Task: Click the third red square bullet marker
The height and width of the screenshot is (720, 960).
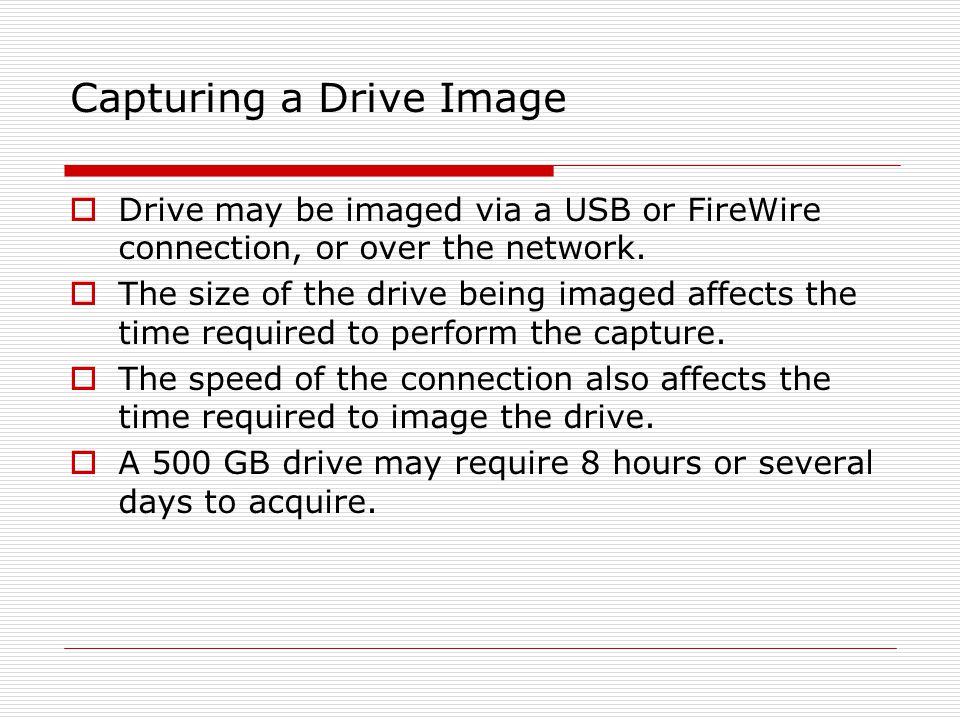Action: pos(84,378)
